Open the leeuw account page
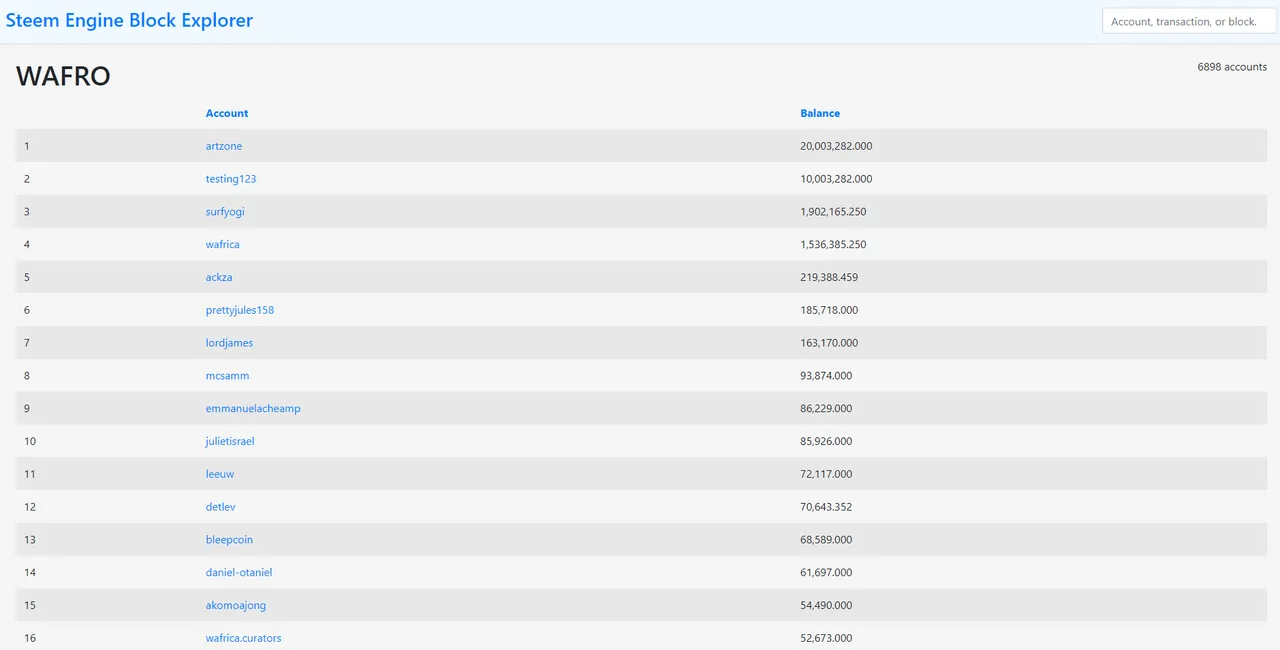Viewport: 1280px width, 650px height. (x=220, y=474)
